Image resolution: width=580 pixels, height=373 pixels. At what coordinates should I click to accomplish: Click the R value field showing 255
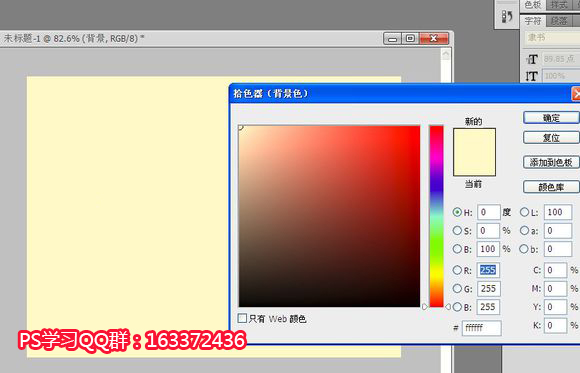point(488,270)
